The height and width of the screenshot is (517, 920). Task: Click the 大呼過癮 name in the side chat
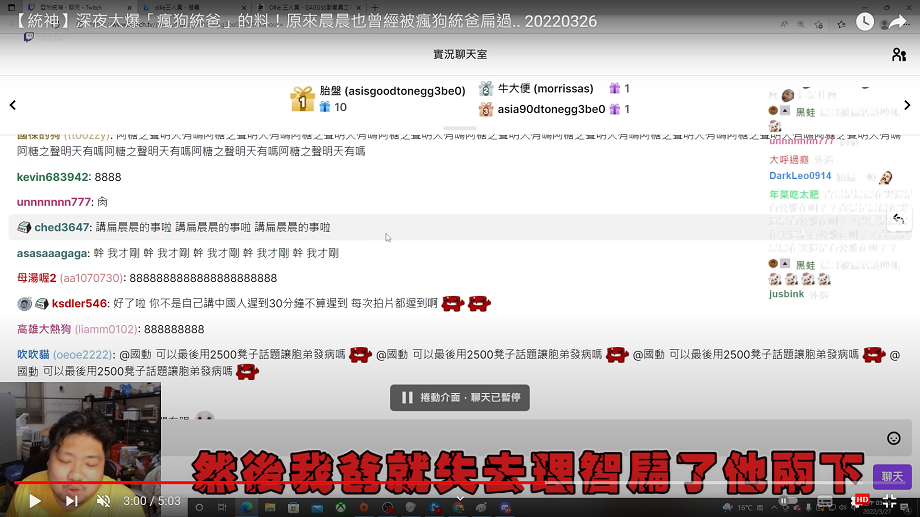click(789, 160)
